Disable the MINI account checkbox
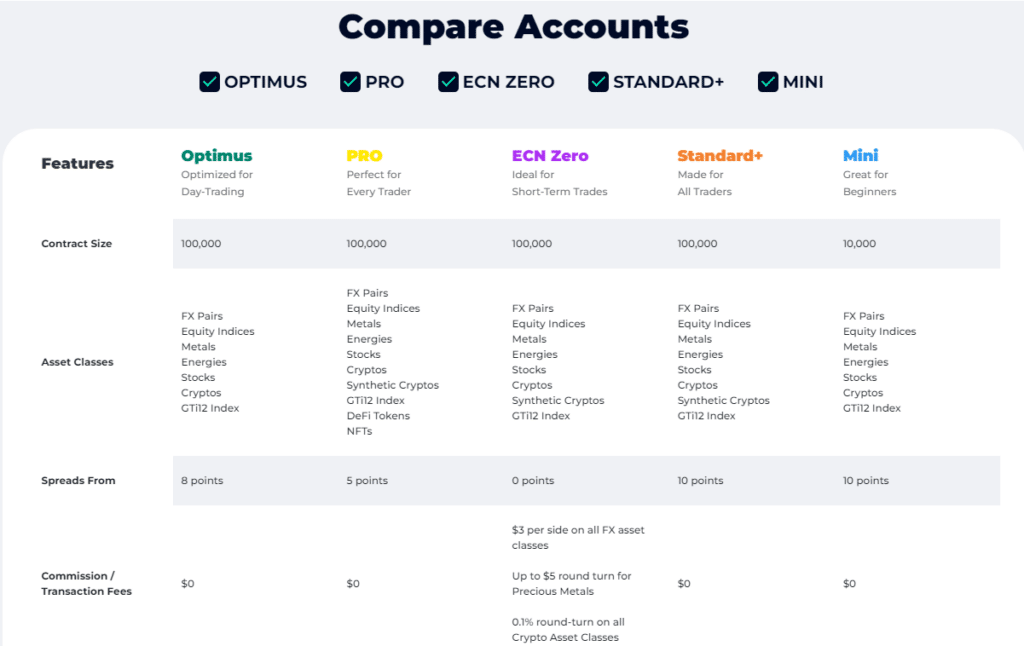 tap(768, 82)
